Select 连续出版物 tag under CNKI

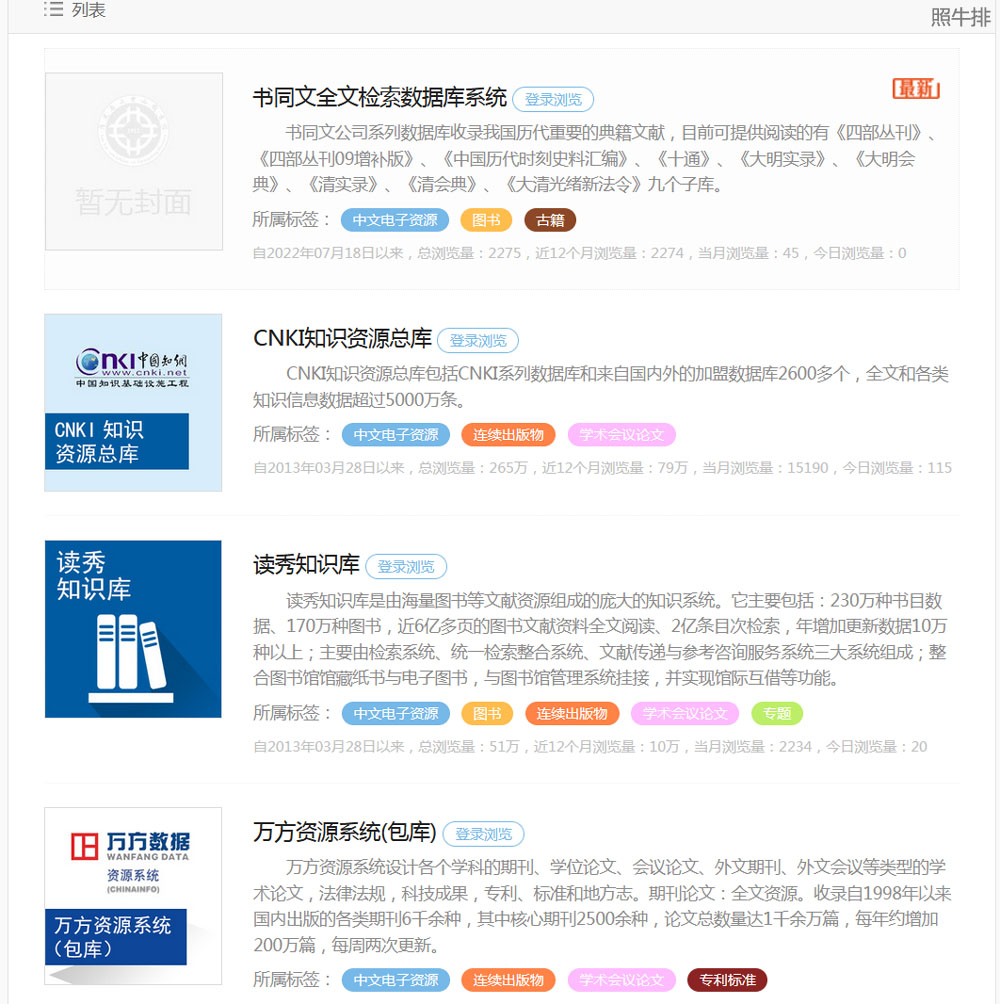coord(508,435)
